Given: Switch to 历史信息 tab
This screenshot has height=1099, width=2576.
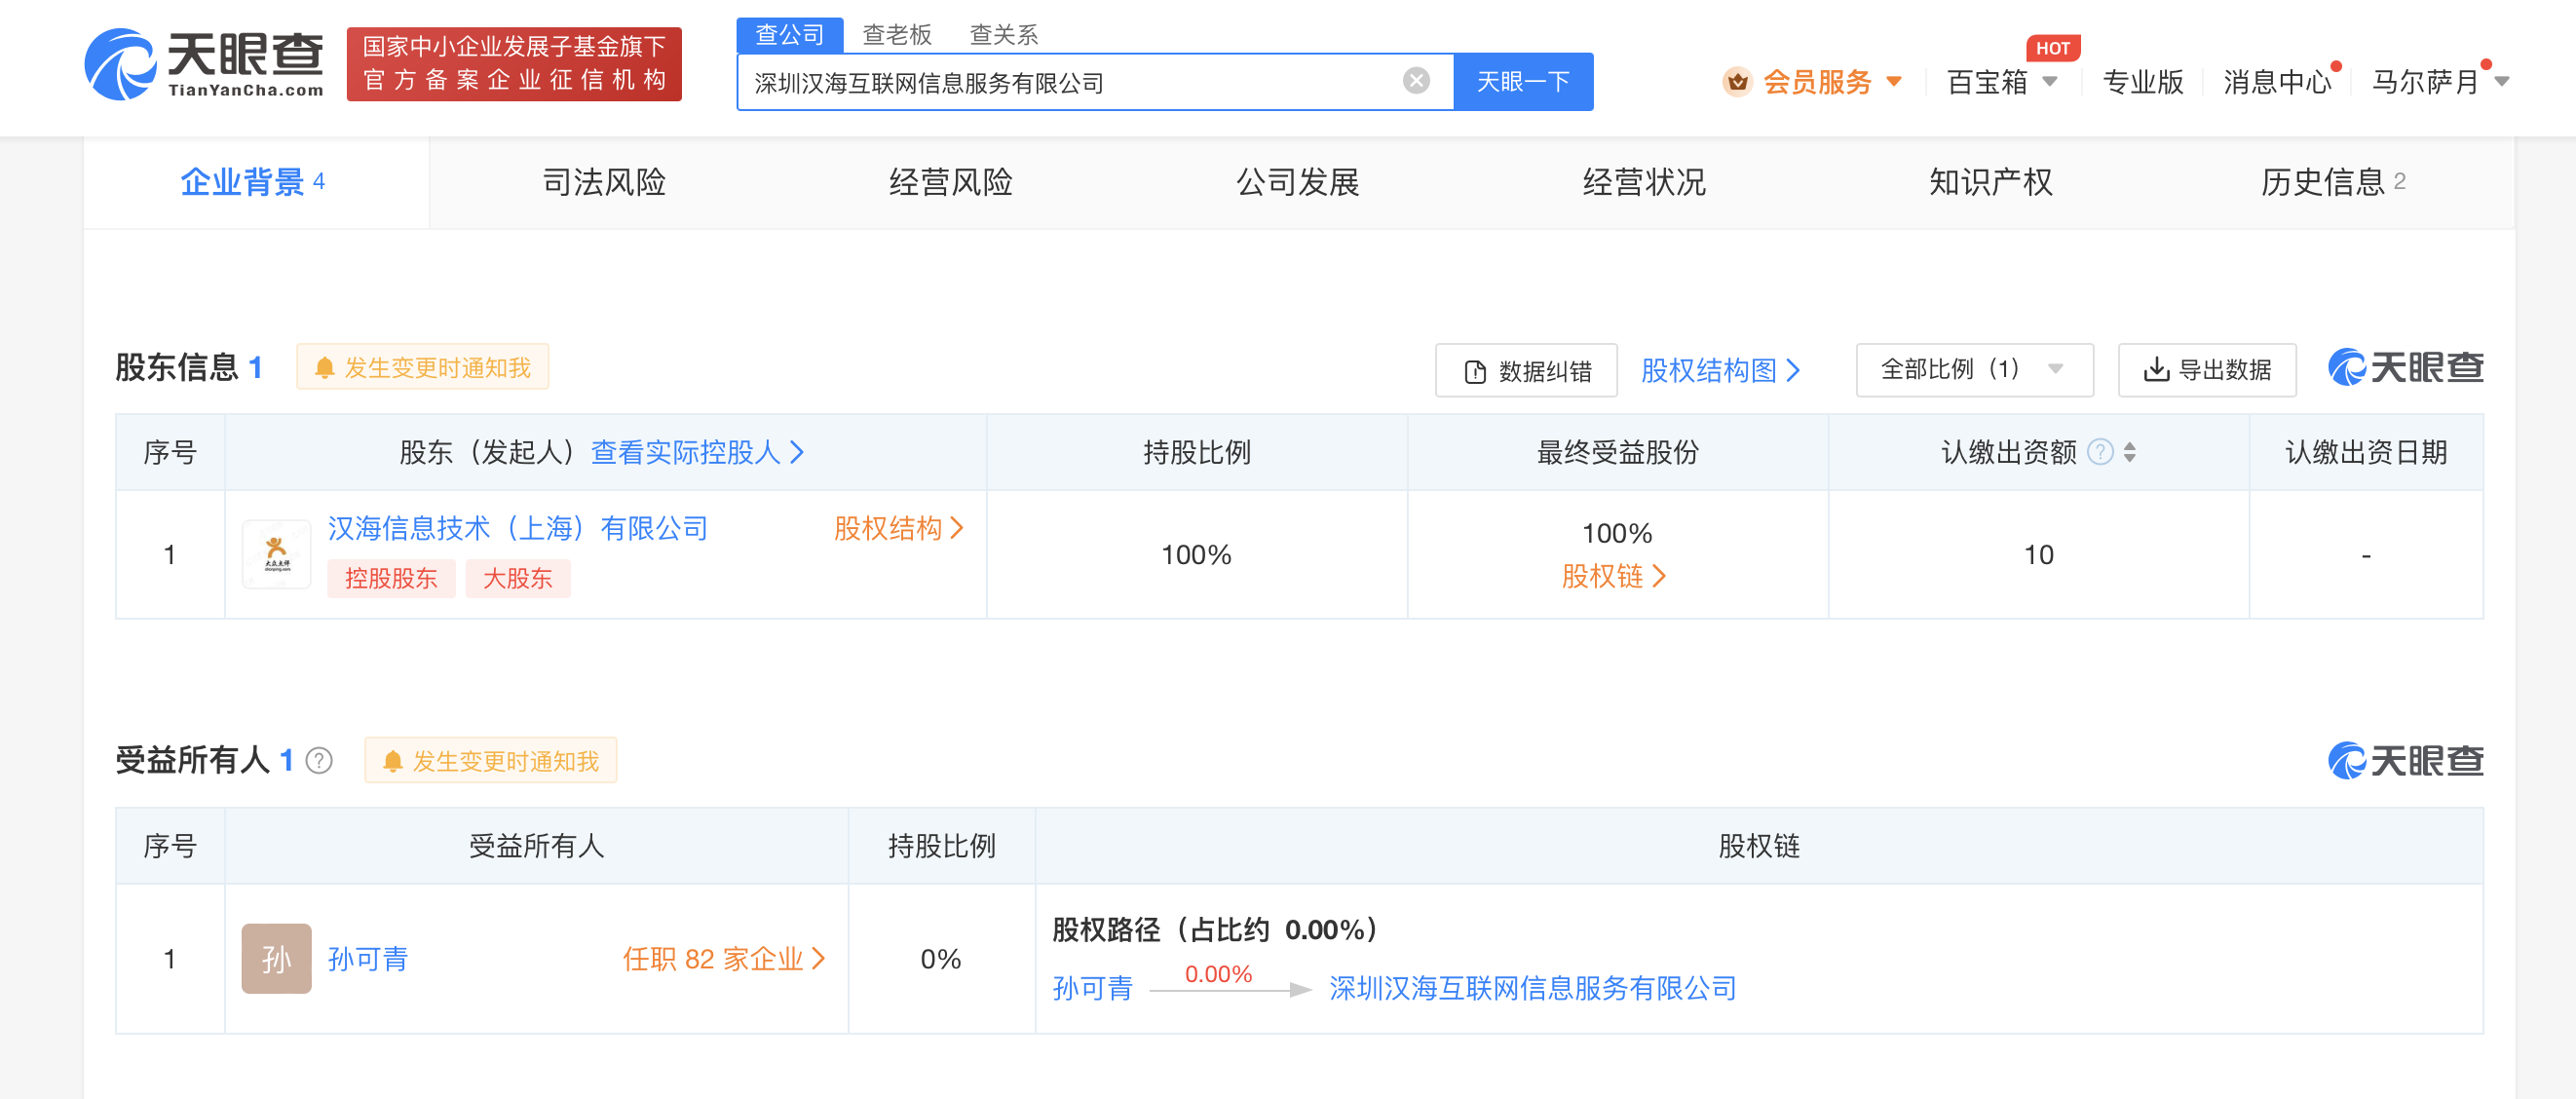Looking at the screenshot, I should 2334,182.
